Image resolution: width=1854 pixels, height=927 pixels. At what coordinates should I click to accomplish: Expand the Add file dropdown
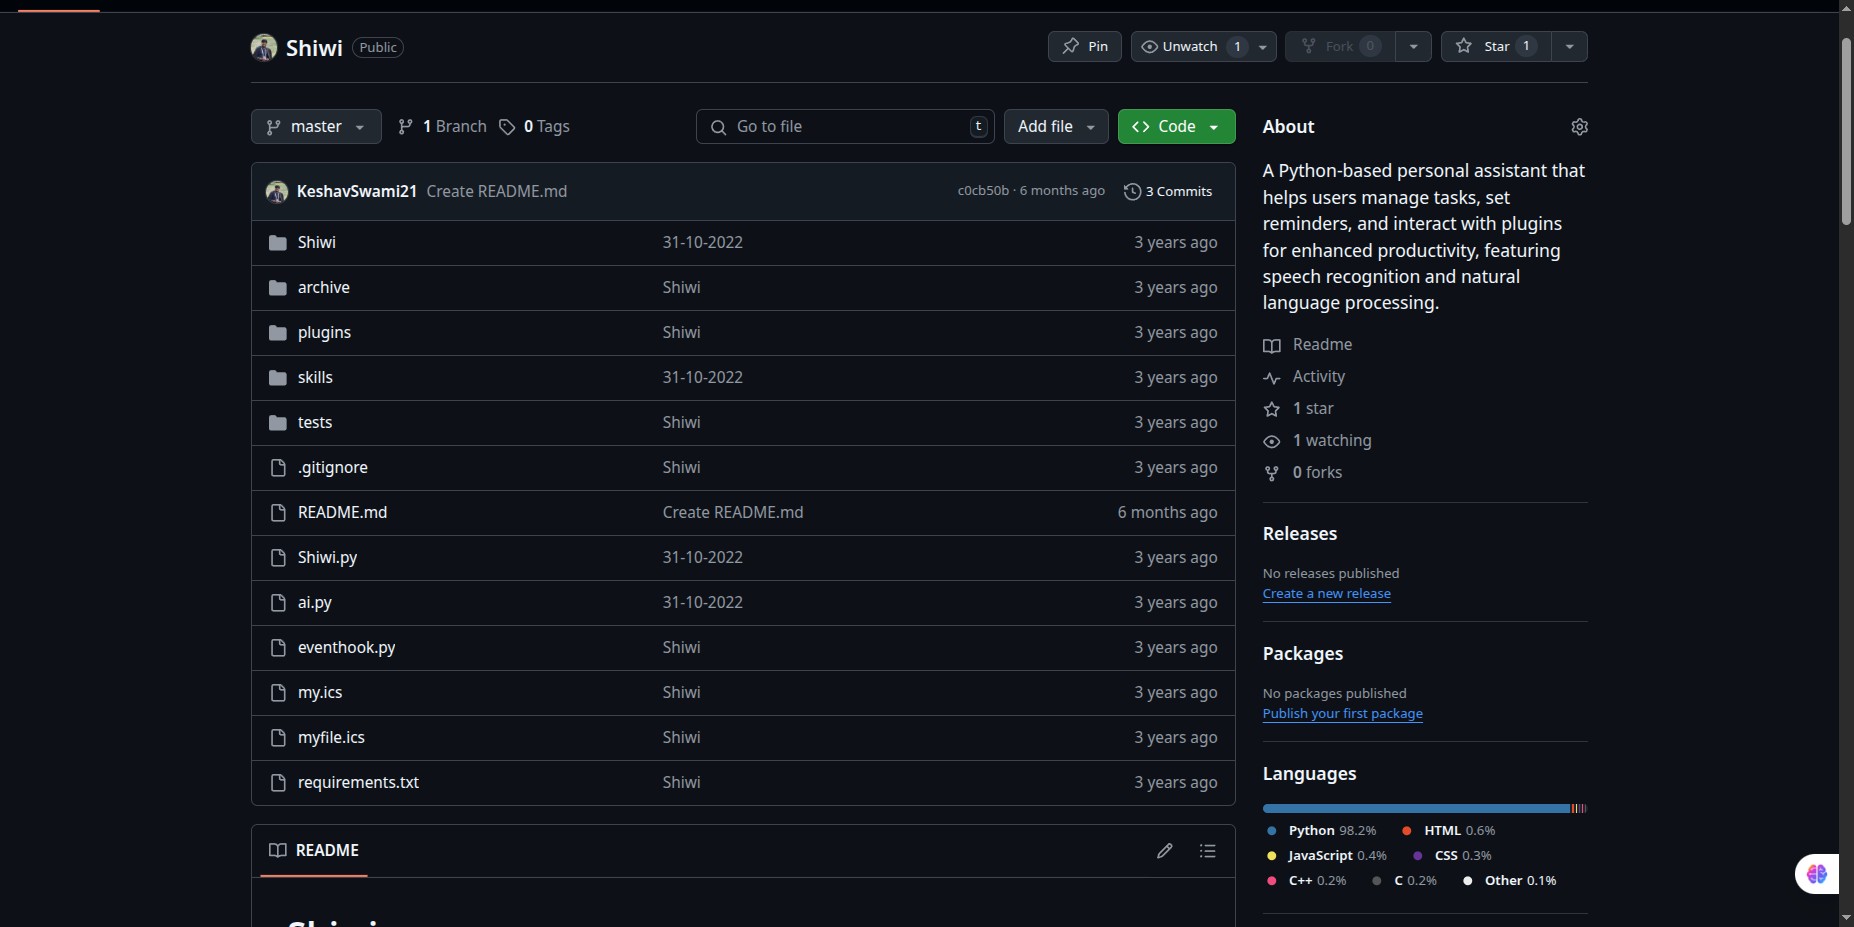pos(1056,126)
